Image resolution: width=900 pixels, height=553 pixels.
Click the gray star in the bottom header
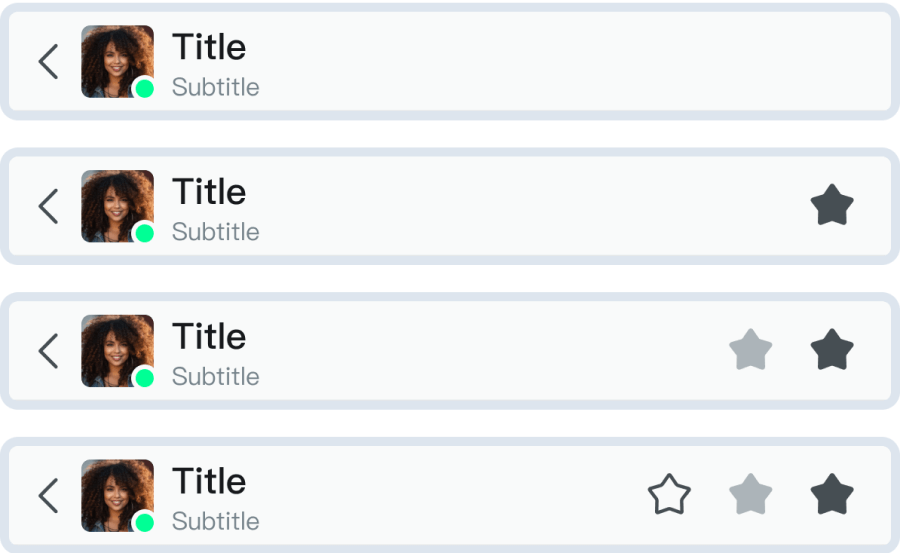pyautogui.click(x=750, y=495)
